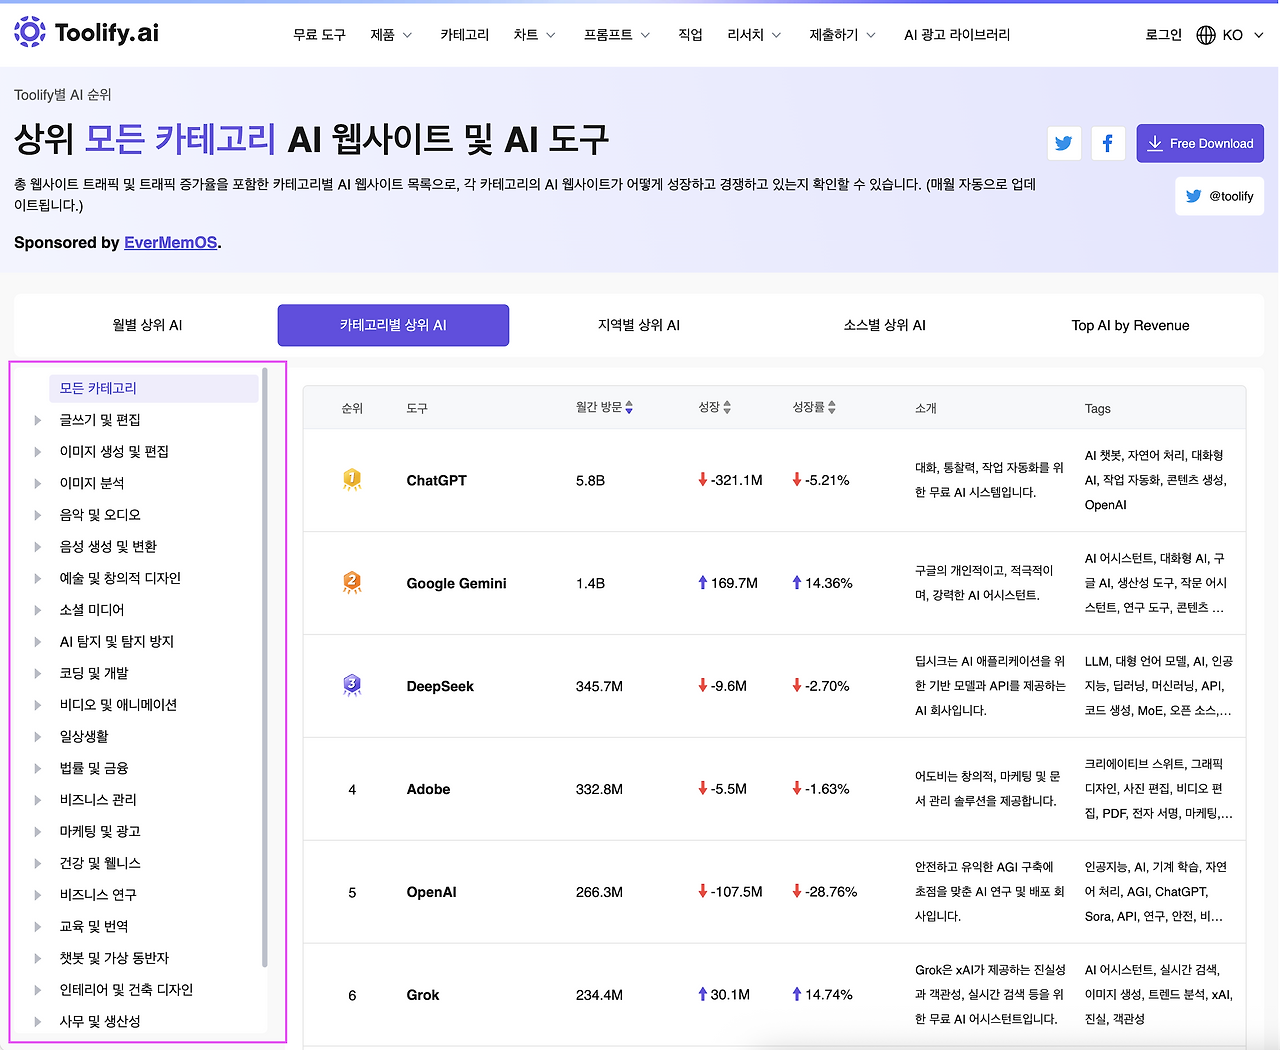Click the 소개 column header
Image resolution: width=1280 pixels, height=1050 pixels.
tap(926, 408)
